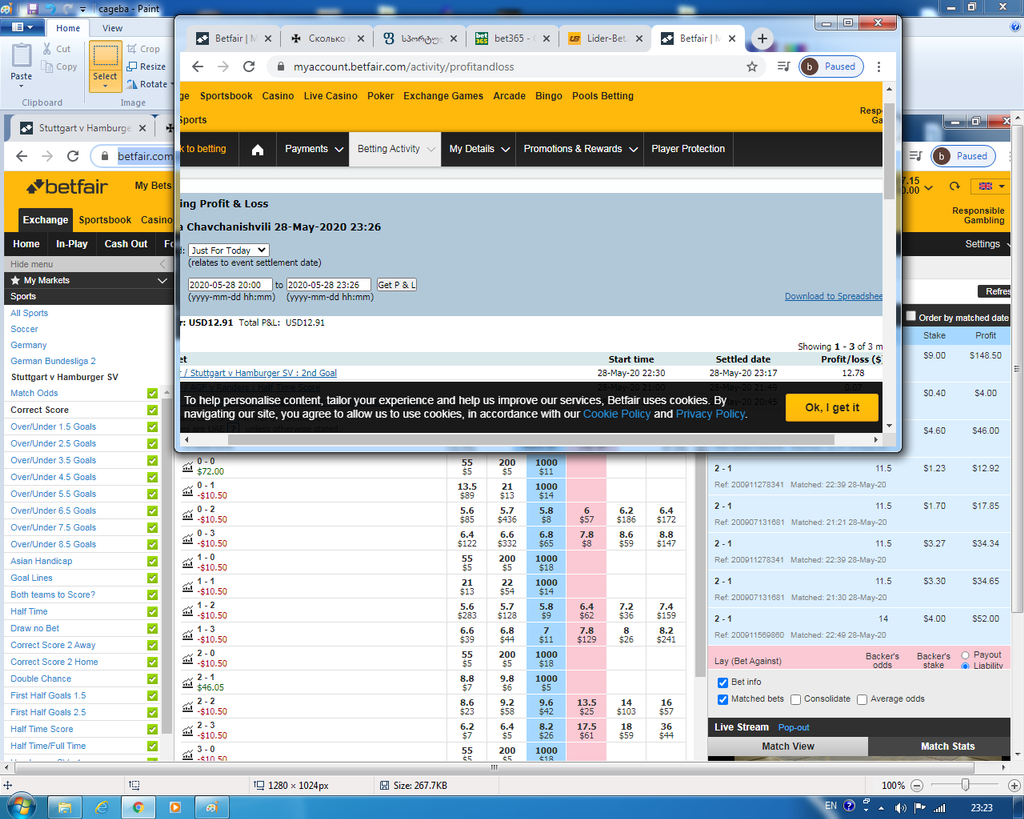The height and width of the screenshot is (819, 1024).
Task: Open the Exchange tab on Betfair
Action: (45, 220)
